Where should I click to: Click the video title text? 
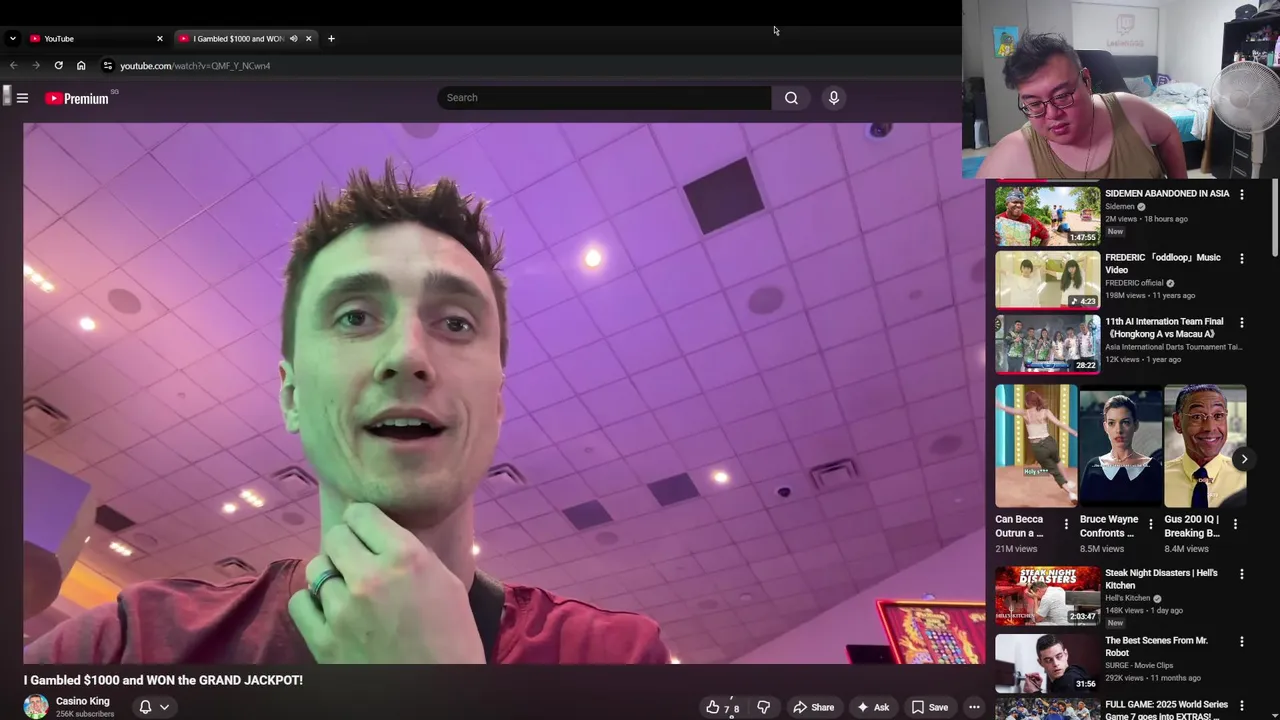click(x=163, y=680)
